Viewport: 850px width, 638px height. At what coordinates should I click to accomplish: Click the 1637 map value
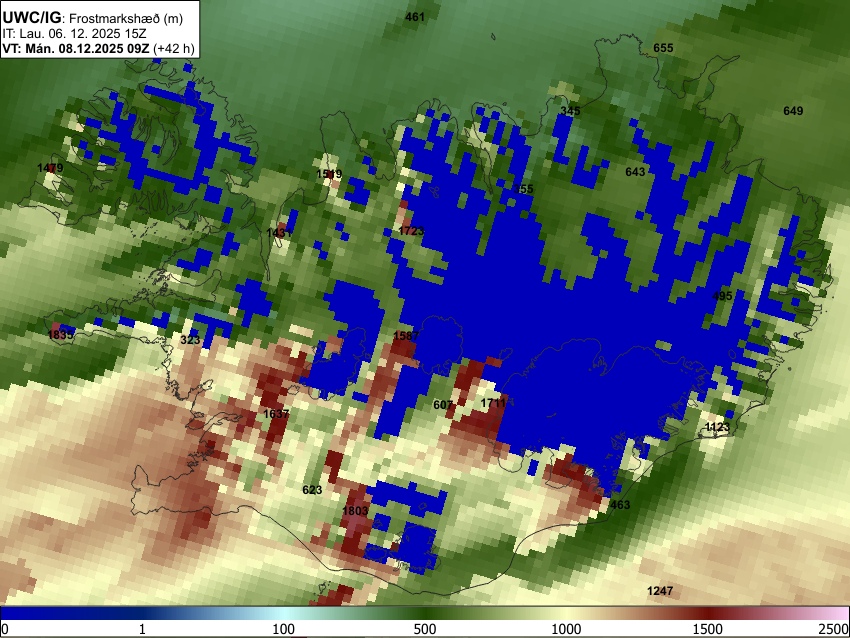point(276,414)
